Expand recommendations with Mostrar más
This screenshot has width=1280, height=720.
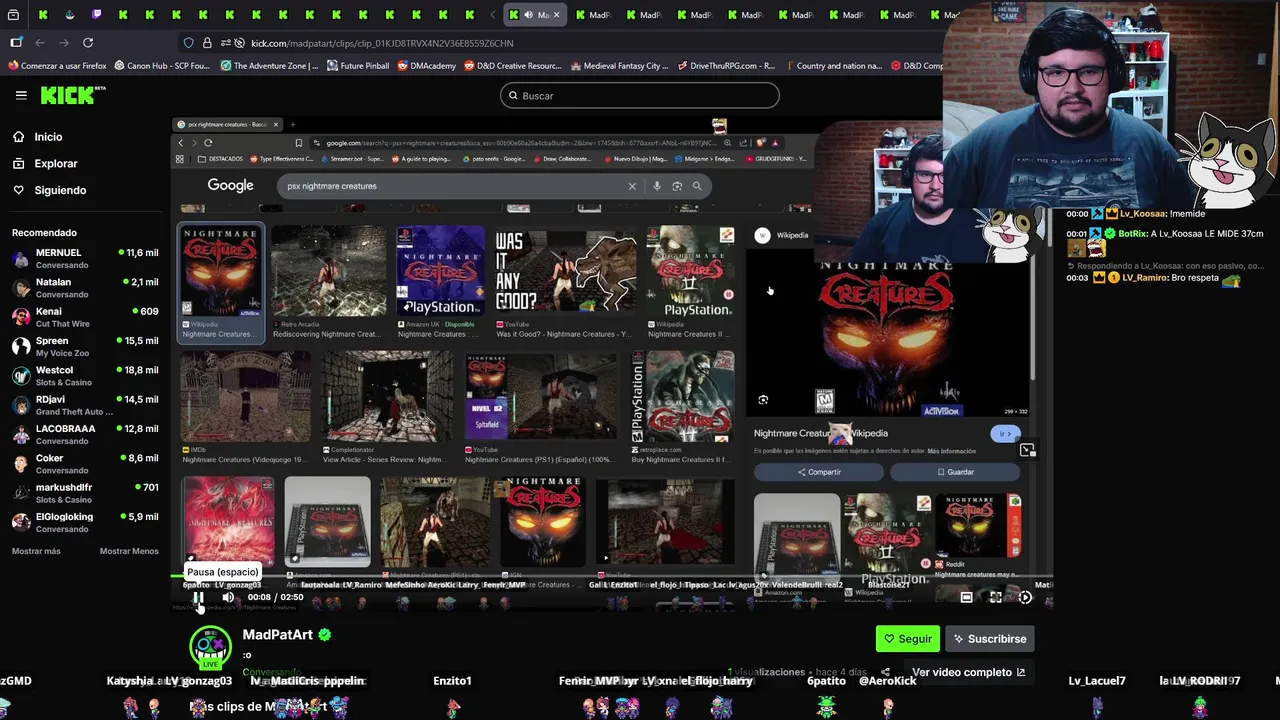[x=36, y=551]
